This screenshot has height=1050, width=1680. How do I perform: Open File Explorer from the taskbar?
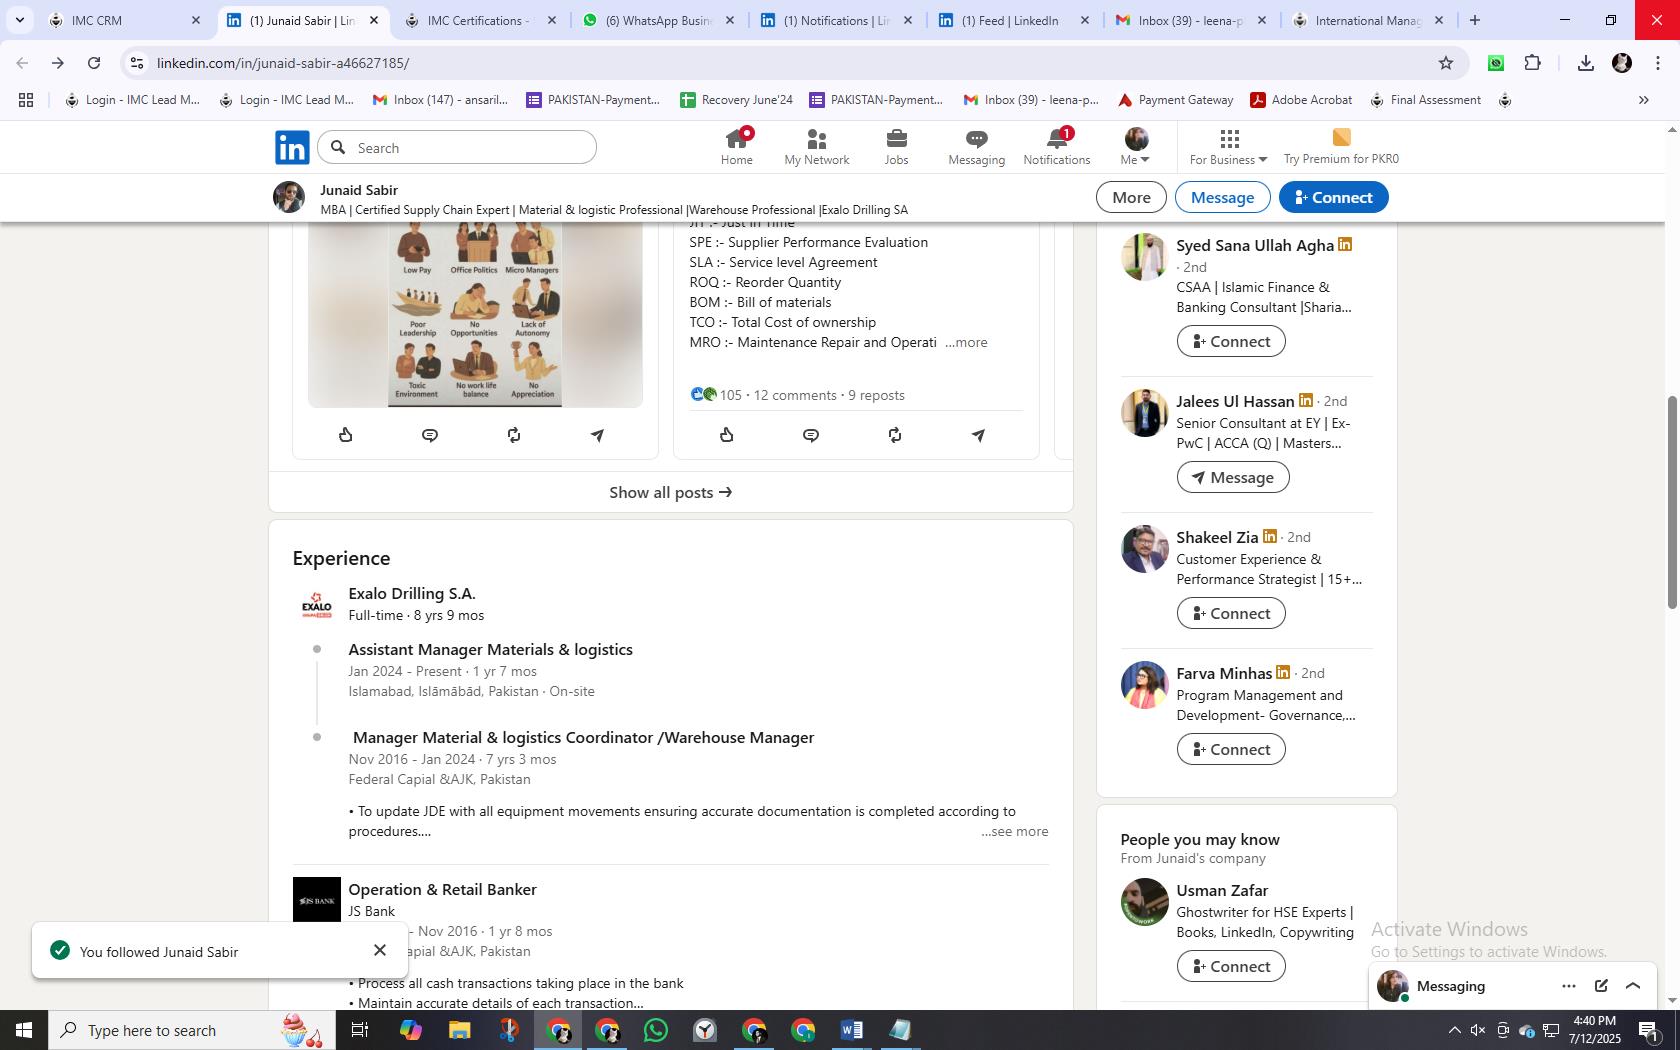coord(459,1030)
